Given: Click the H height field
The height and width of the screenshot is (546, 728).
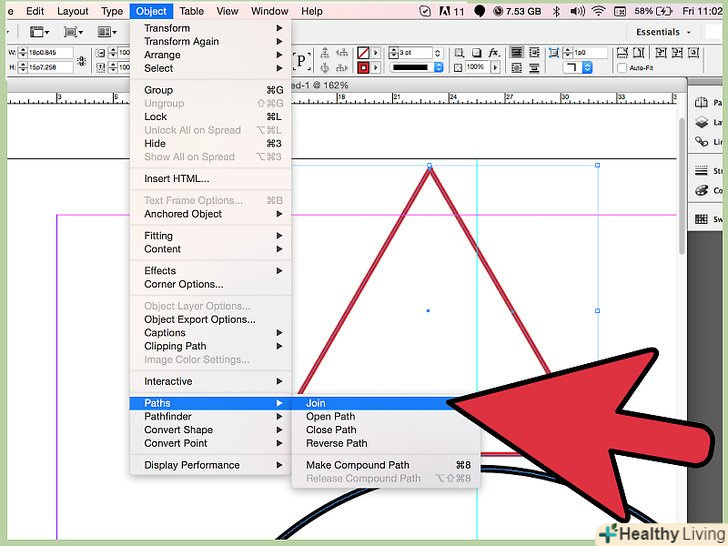Looking at the screenshot, I should pos(50,67).
